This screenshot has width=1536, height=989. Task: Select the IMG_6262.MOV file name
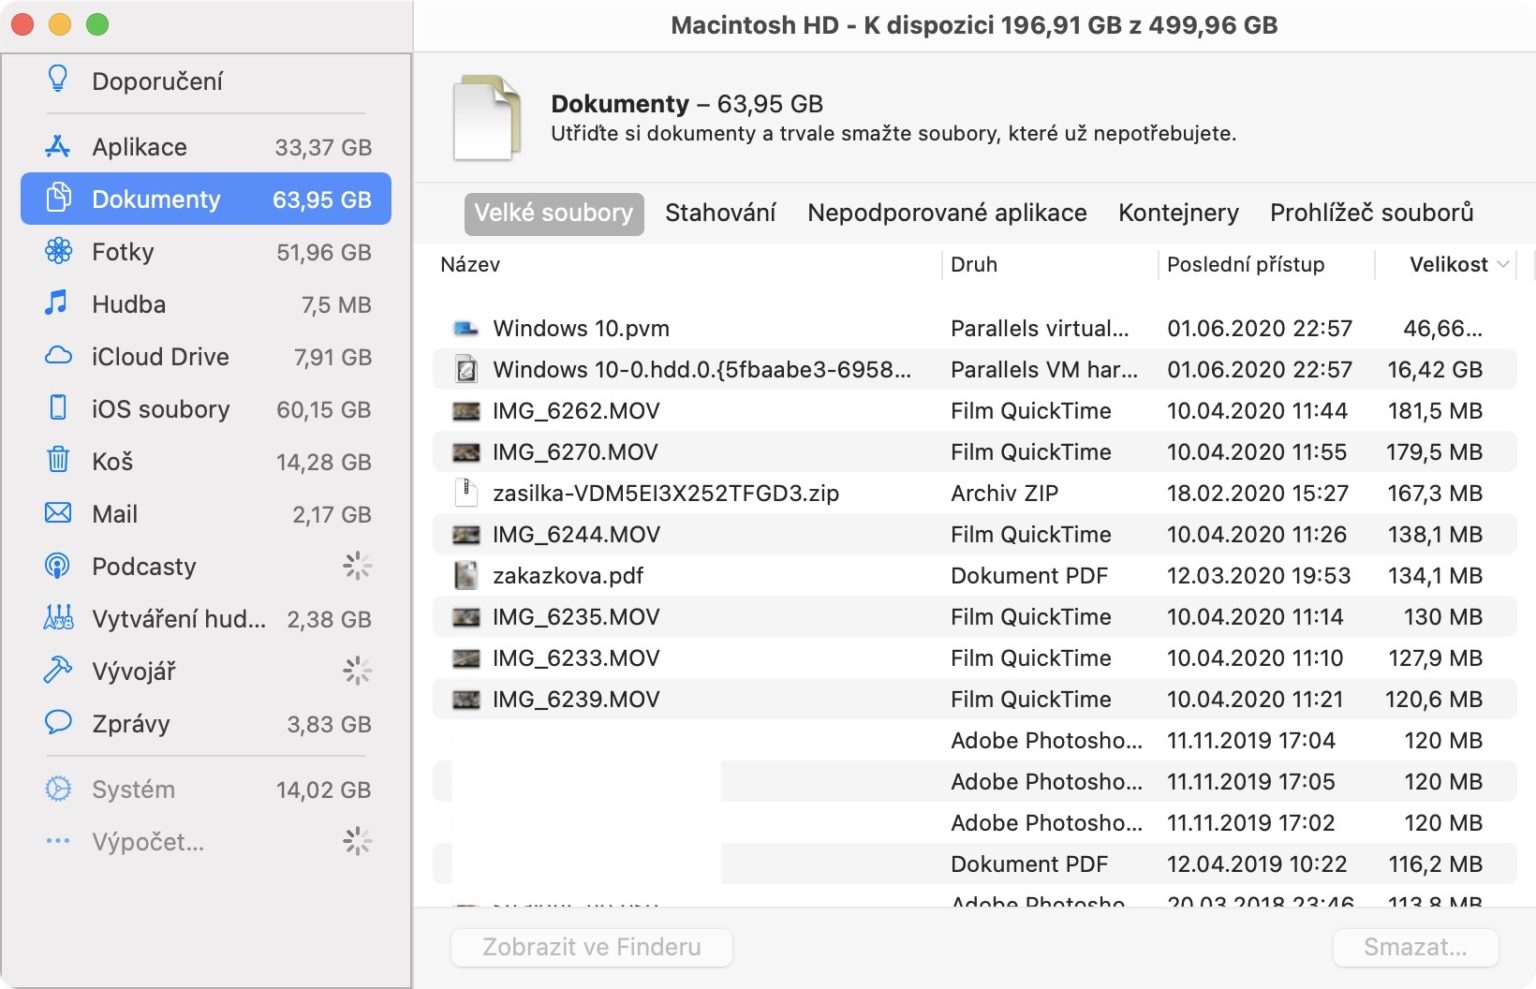[576, 410]
